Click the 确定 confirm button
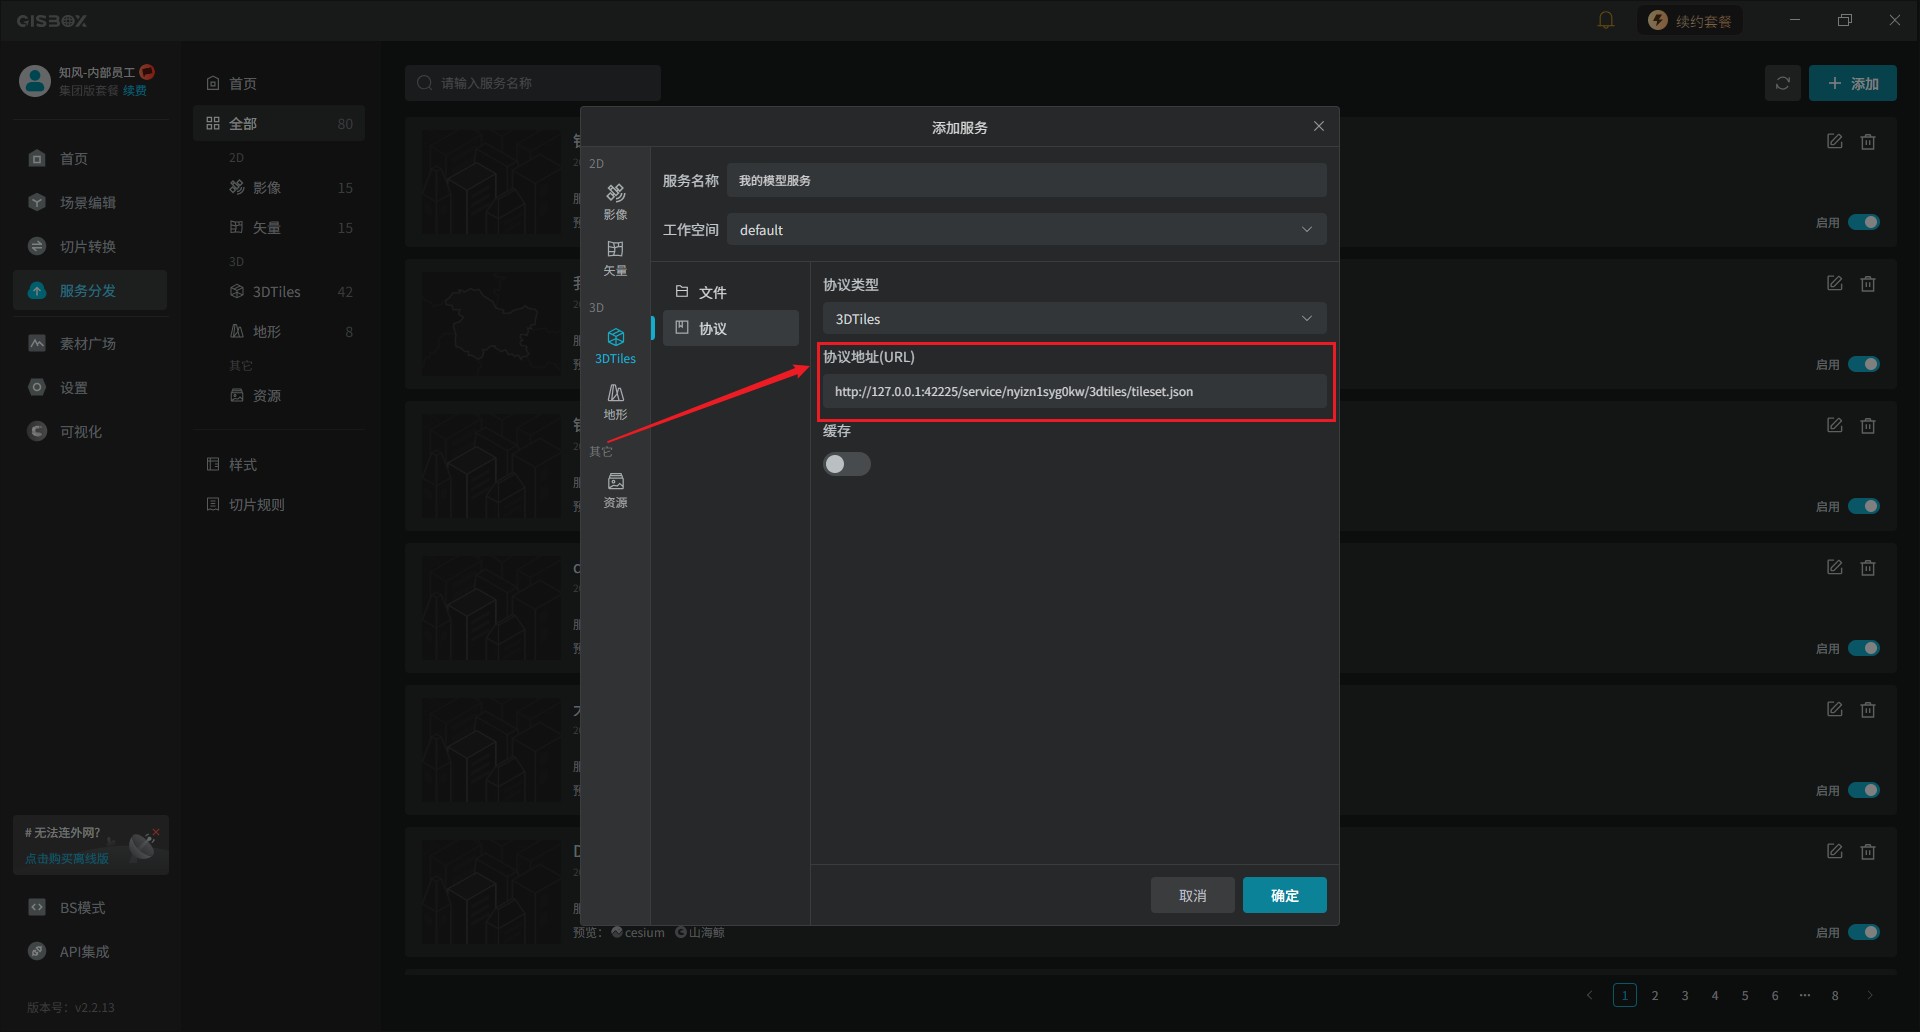Screen dimensions: 1920x1032 click(1284, 895)
